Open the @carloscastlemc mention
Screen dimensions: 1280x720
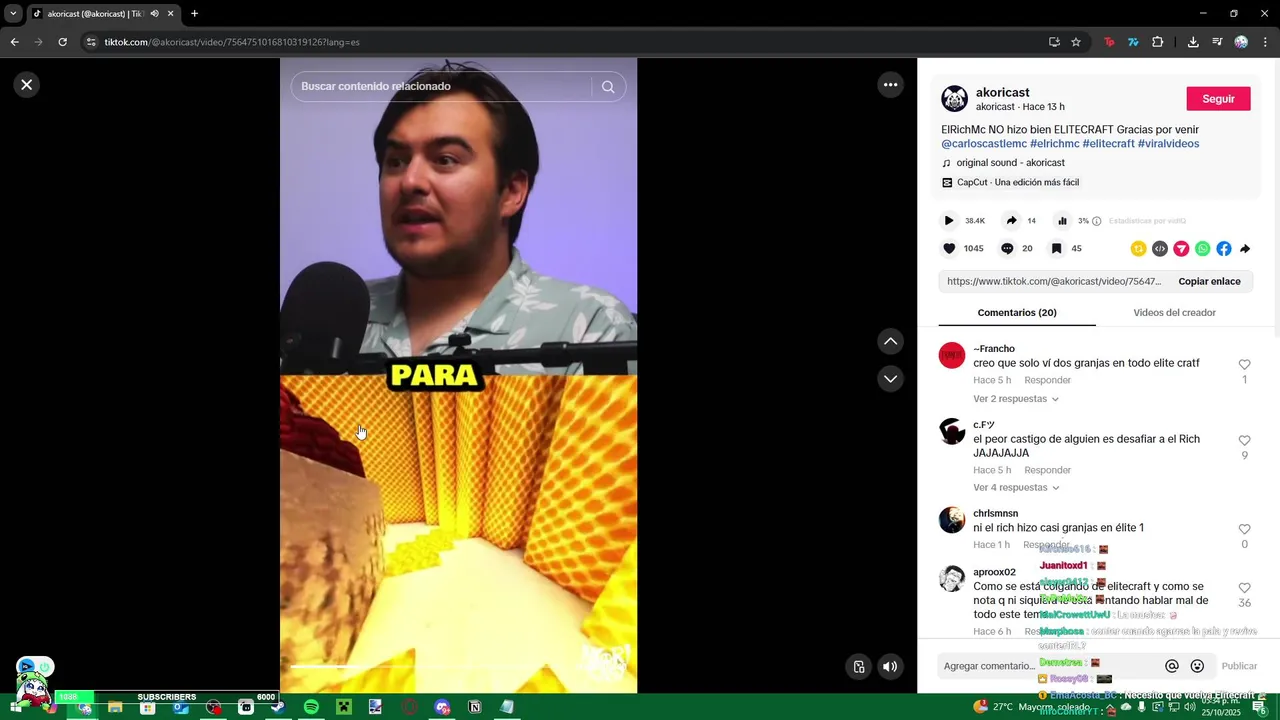click(x=984, y=144)
